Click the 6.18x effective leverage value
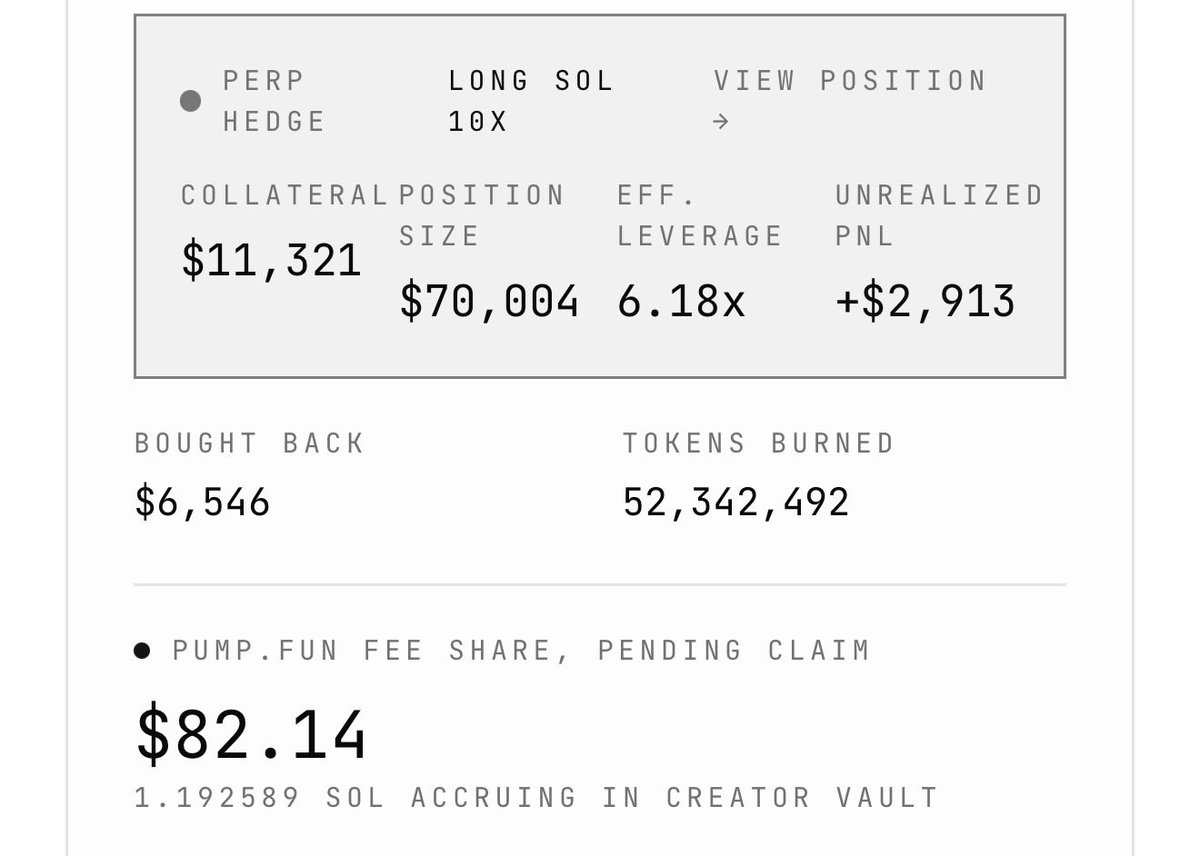The image size is (1200, 856). pyautogui.click(x=681, y=301)
